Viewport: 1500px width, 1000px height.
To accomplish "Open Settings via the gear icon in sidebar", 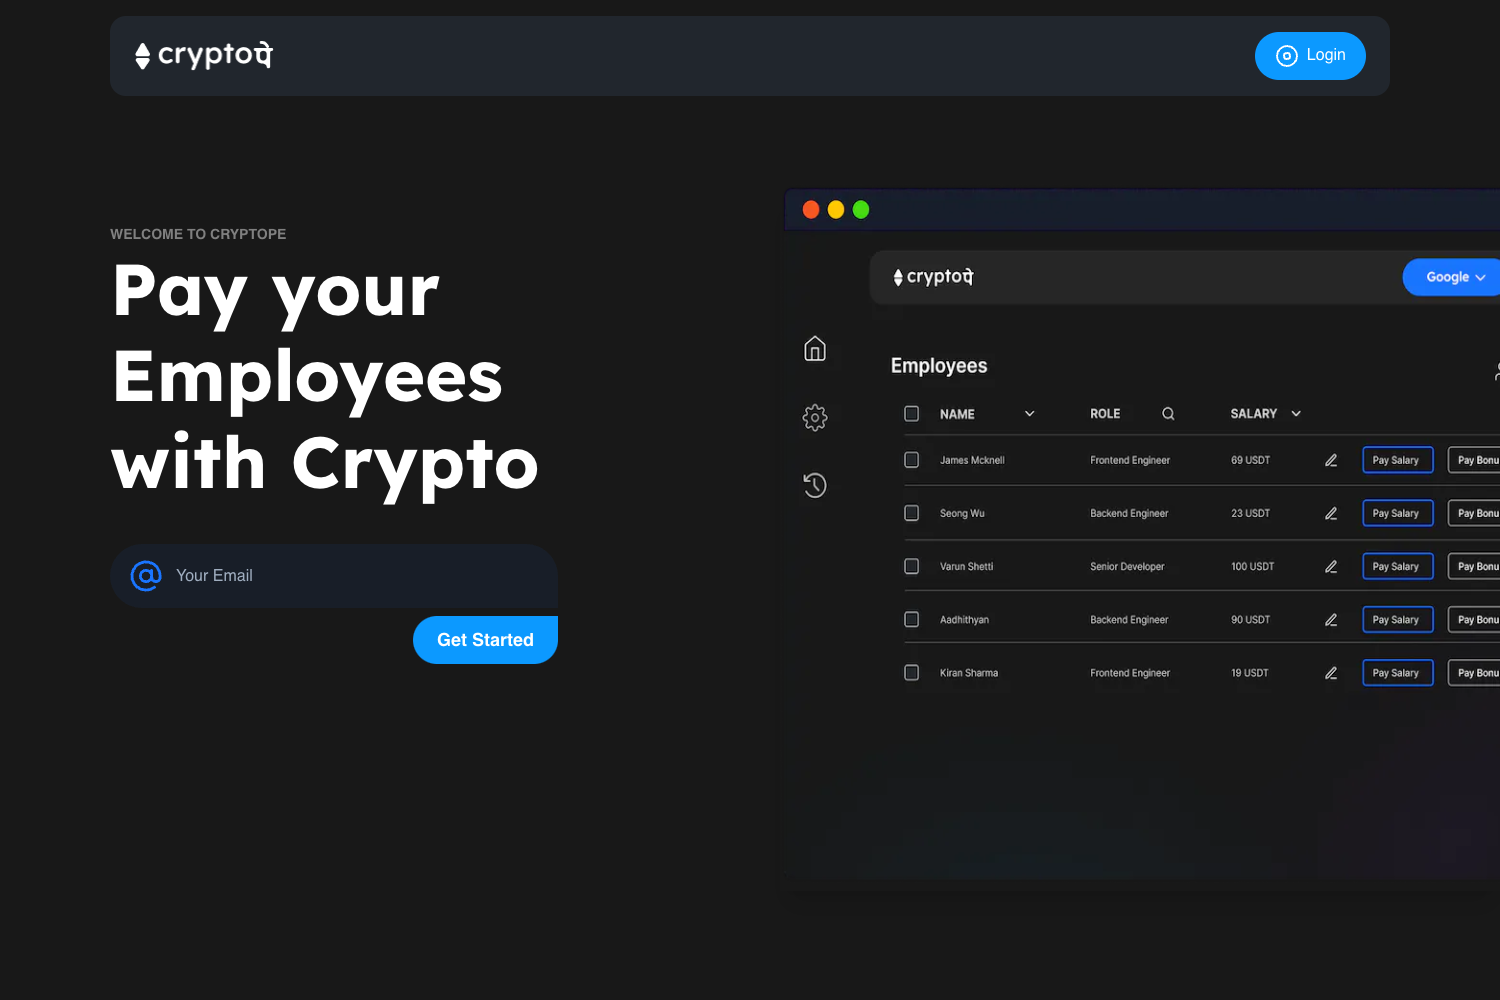I will [x=815, y=417].
